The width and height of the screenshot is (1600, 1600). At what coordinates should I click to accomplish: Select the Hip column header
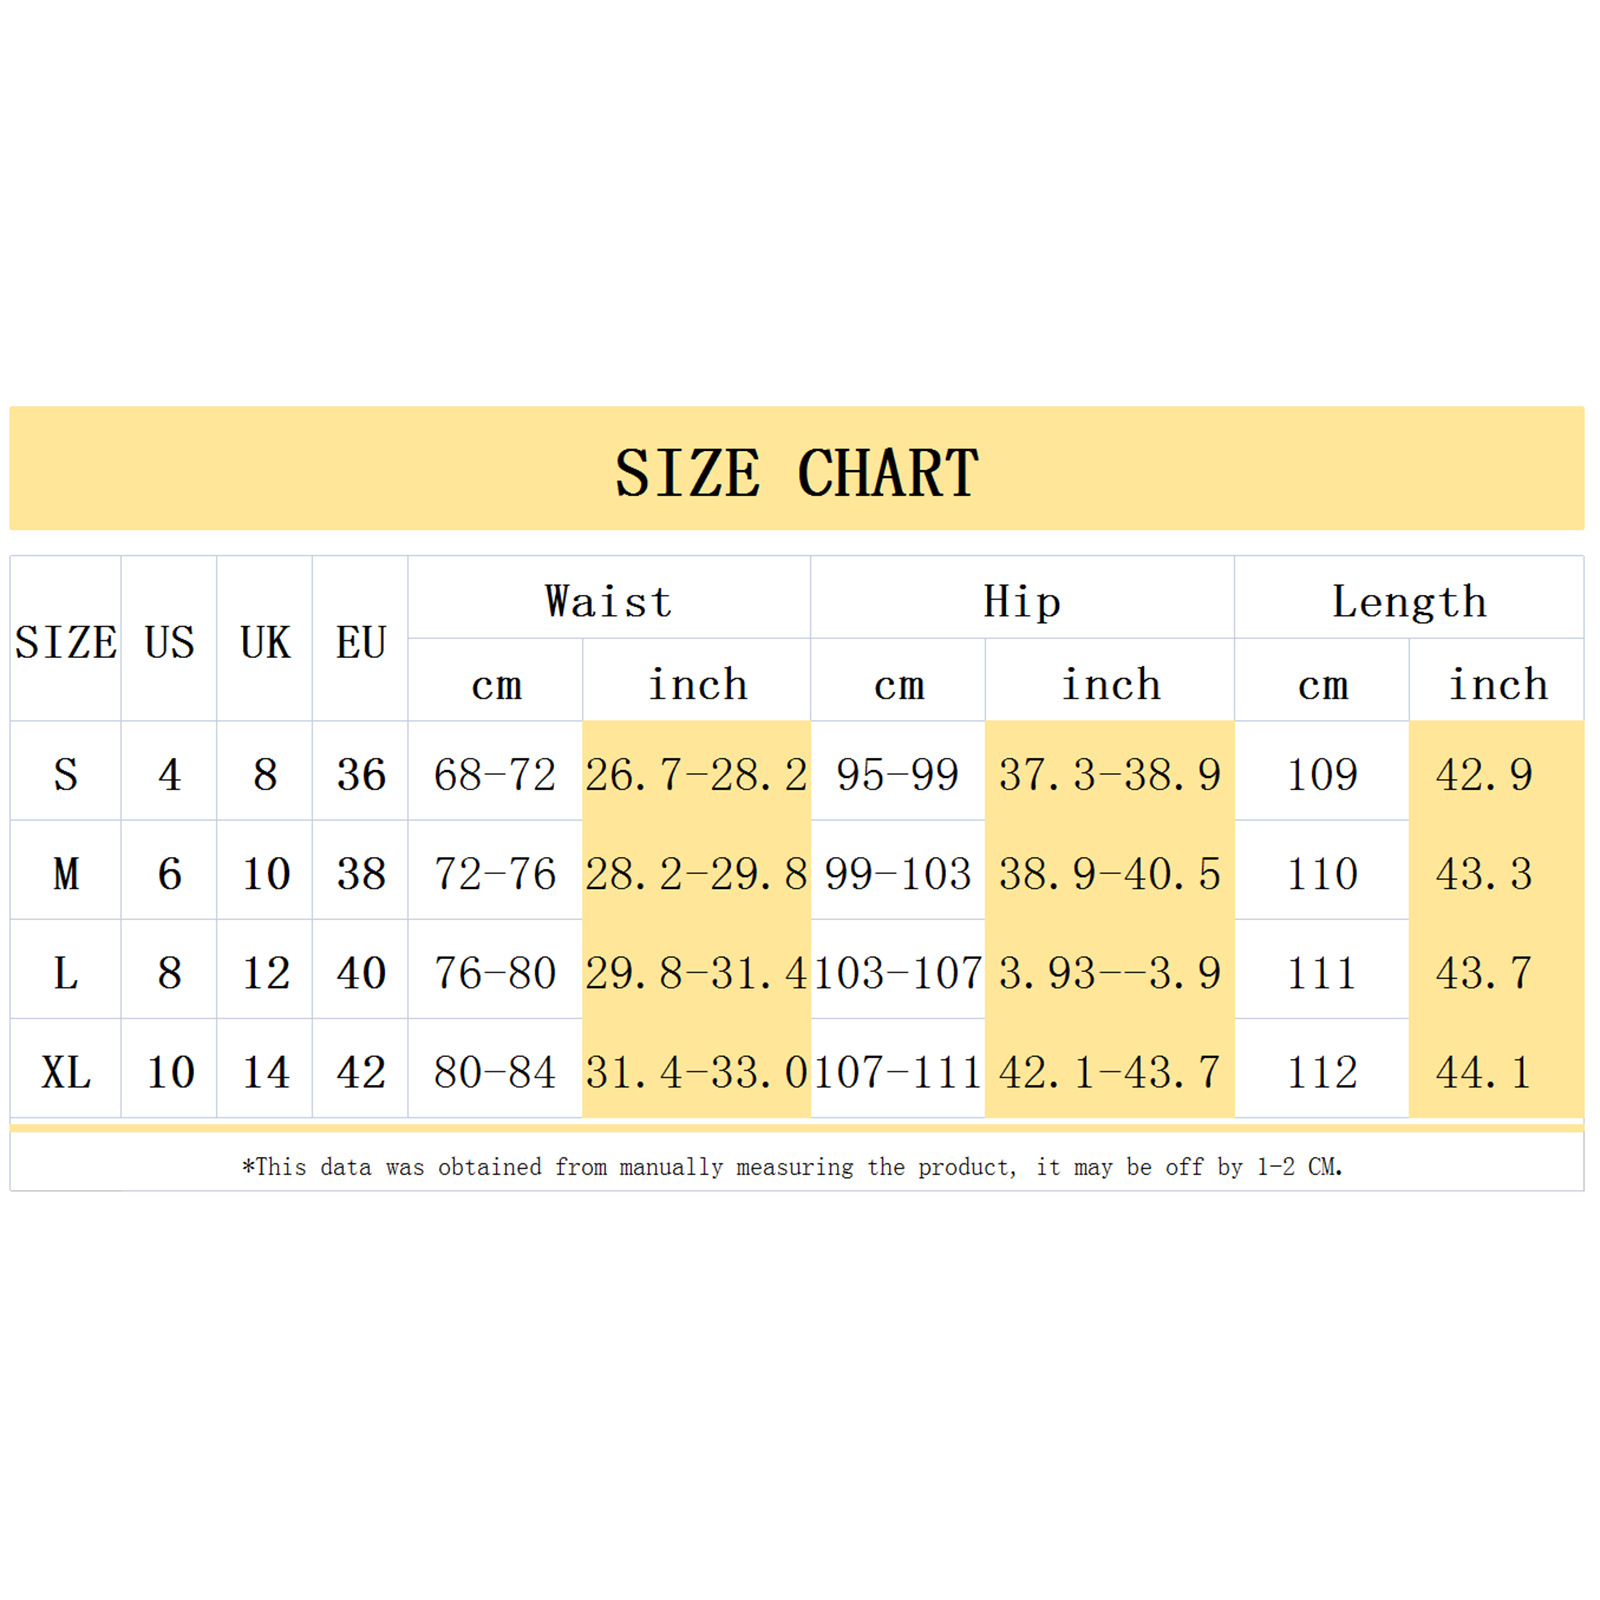pos(1022,602)
